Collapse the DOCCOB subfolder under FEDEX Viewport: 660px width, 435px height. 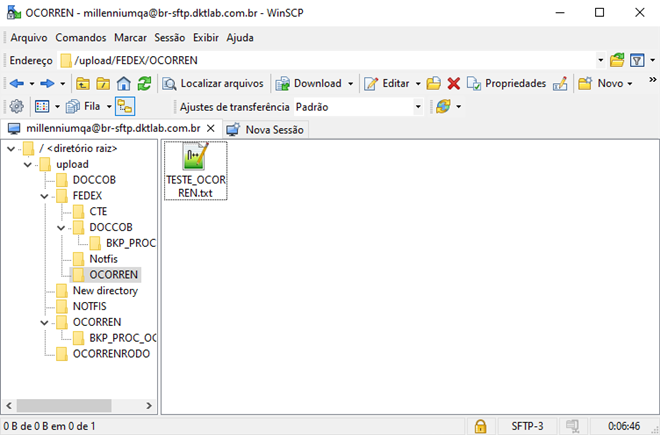click(61, 228)
